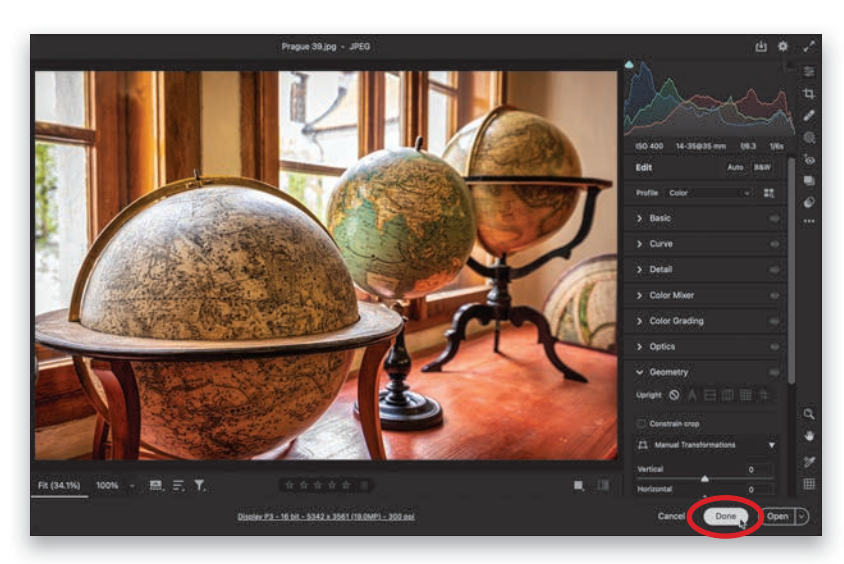Open the Display P3 workflow options link
The height and width of the screenshot is (564, 844).
point(326,516)
